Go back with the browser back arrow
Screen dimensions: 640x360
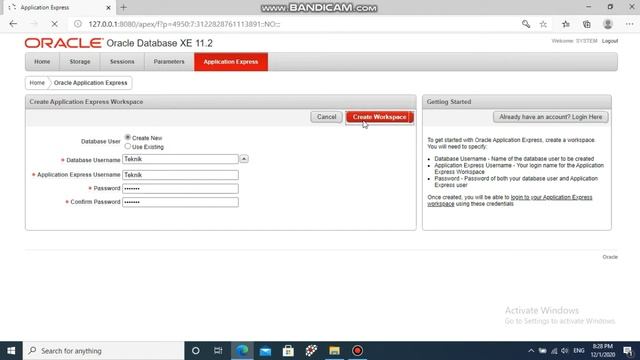pos(13,24)
